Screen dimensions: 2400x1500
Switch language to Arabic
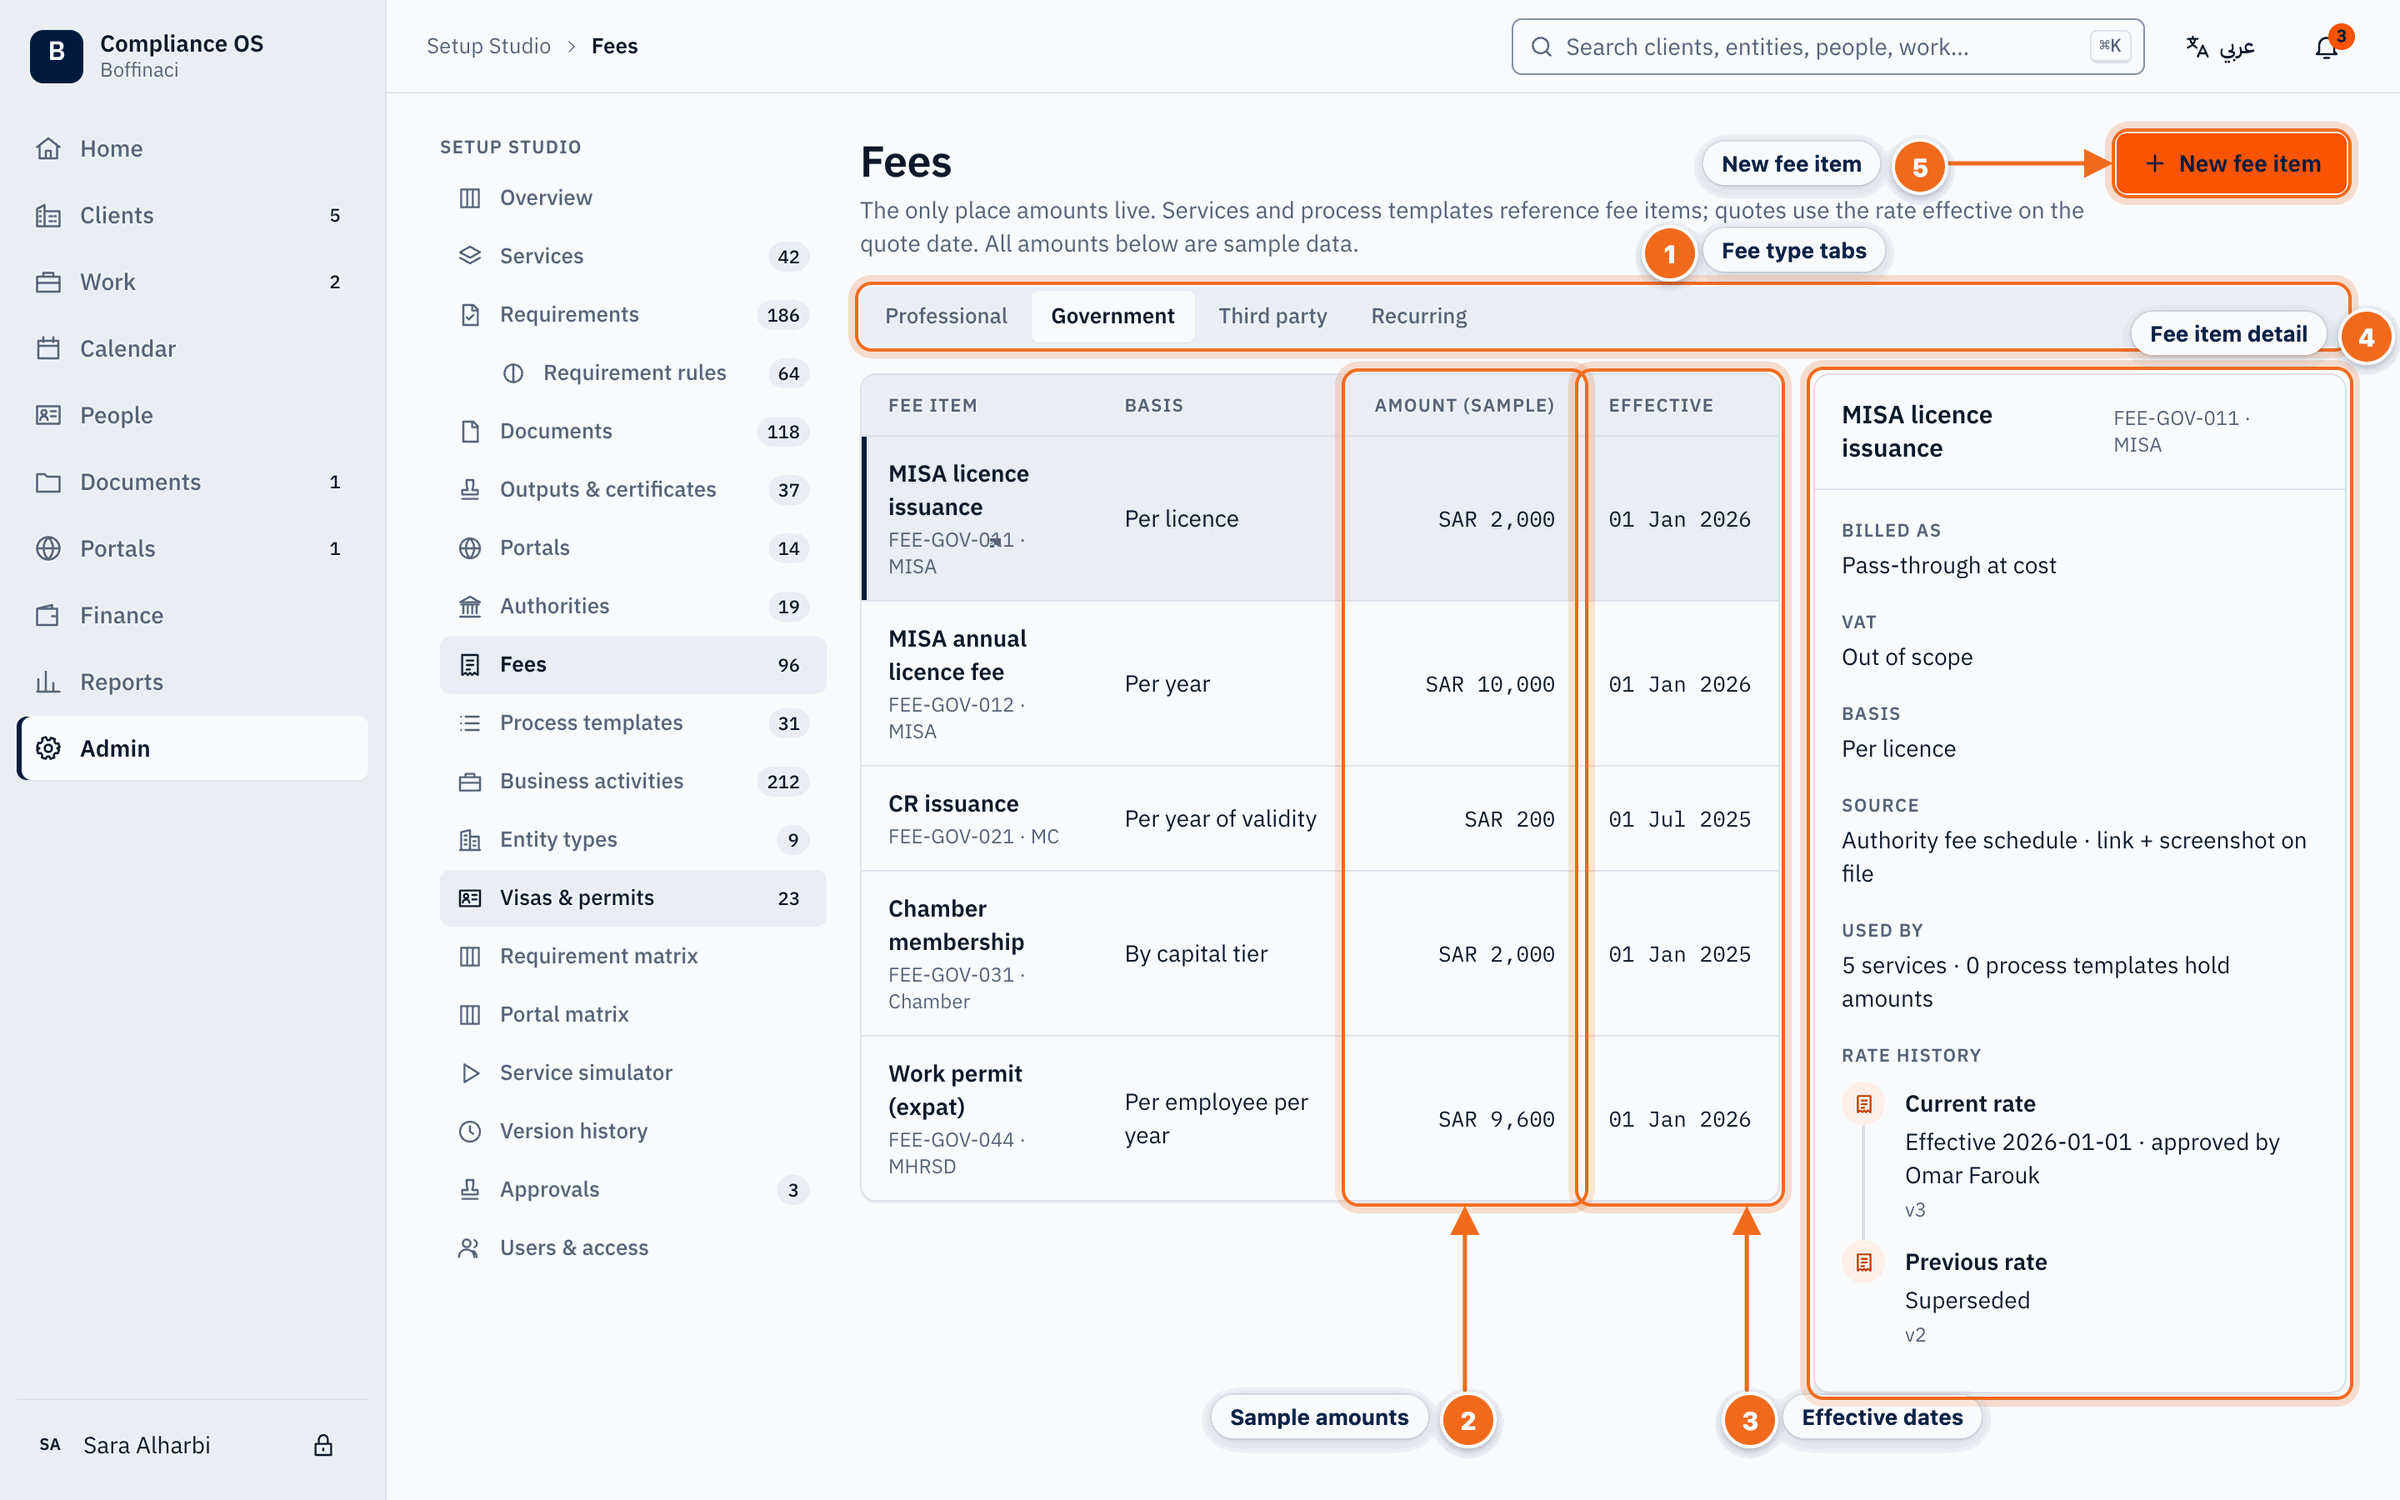(x=2220, y=47)
